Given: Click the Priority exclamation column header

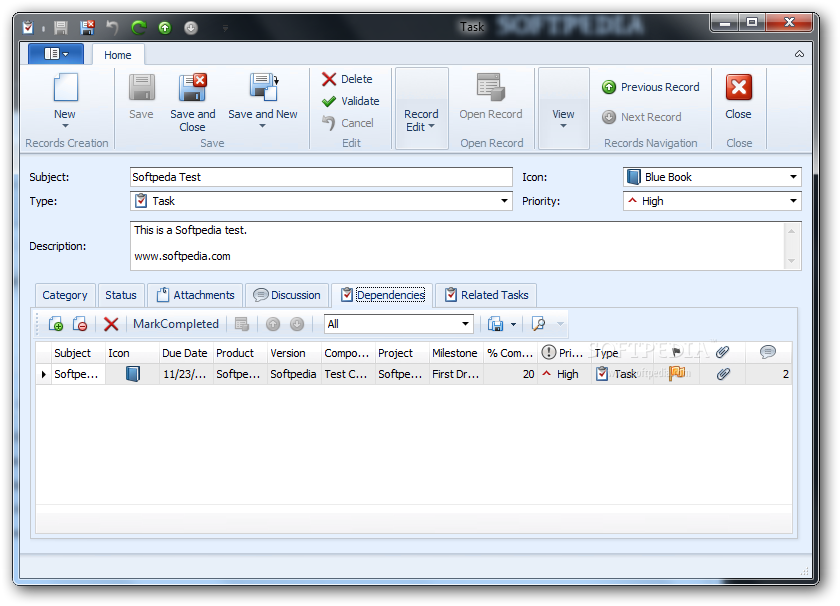Looking at the screenshot, I should [x=564, y=353].
